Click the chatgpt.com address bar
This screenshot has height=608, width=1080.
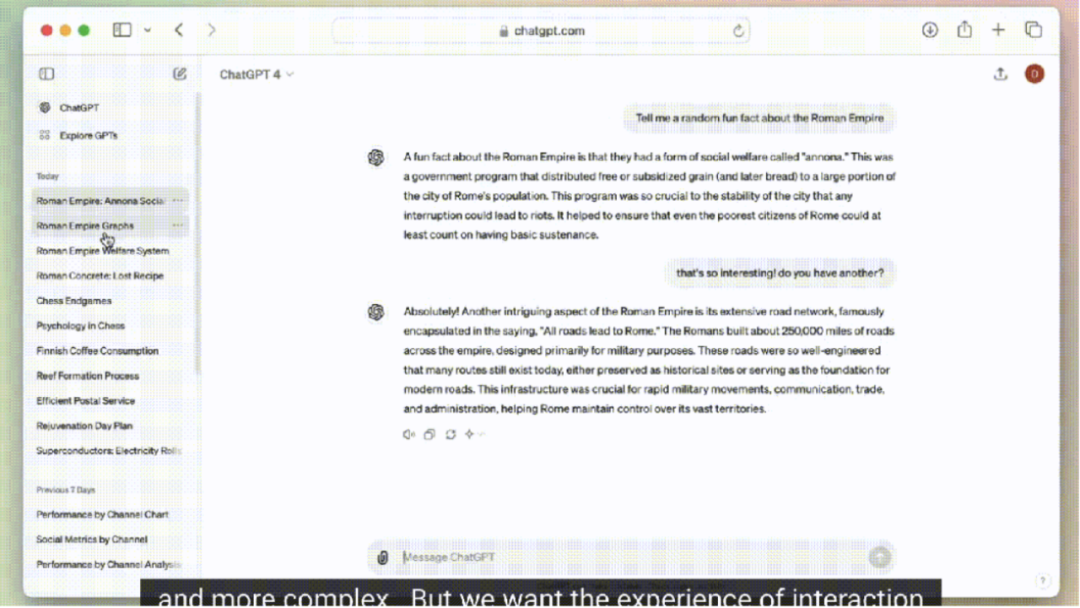(541, 31)
